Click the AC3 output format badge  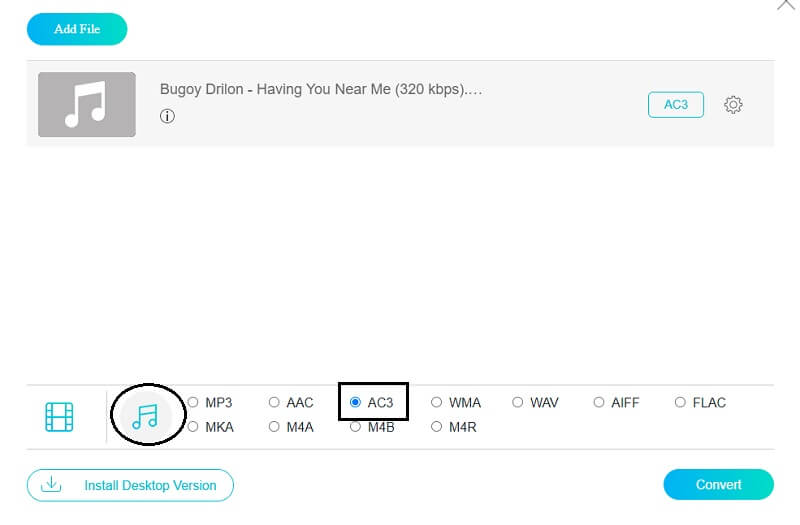tap(676, 105)
